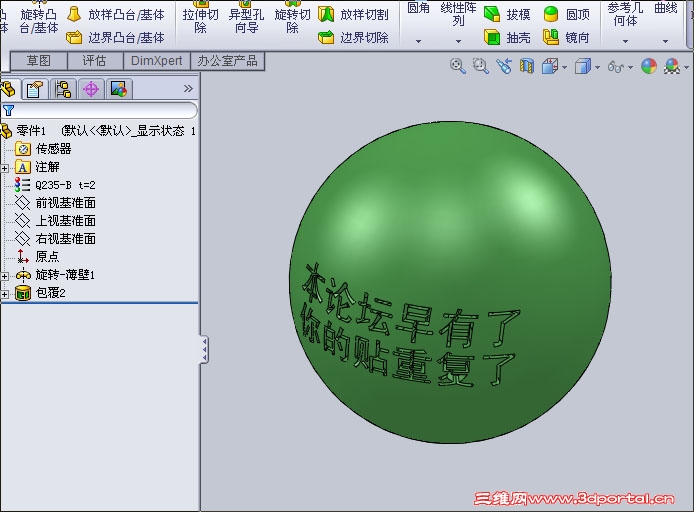Switch to the DimXpert tab
The image size is (694, 512).
(157, 61)
